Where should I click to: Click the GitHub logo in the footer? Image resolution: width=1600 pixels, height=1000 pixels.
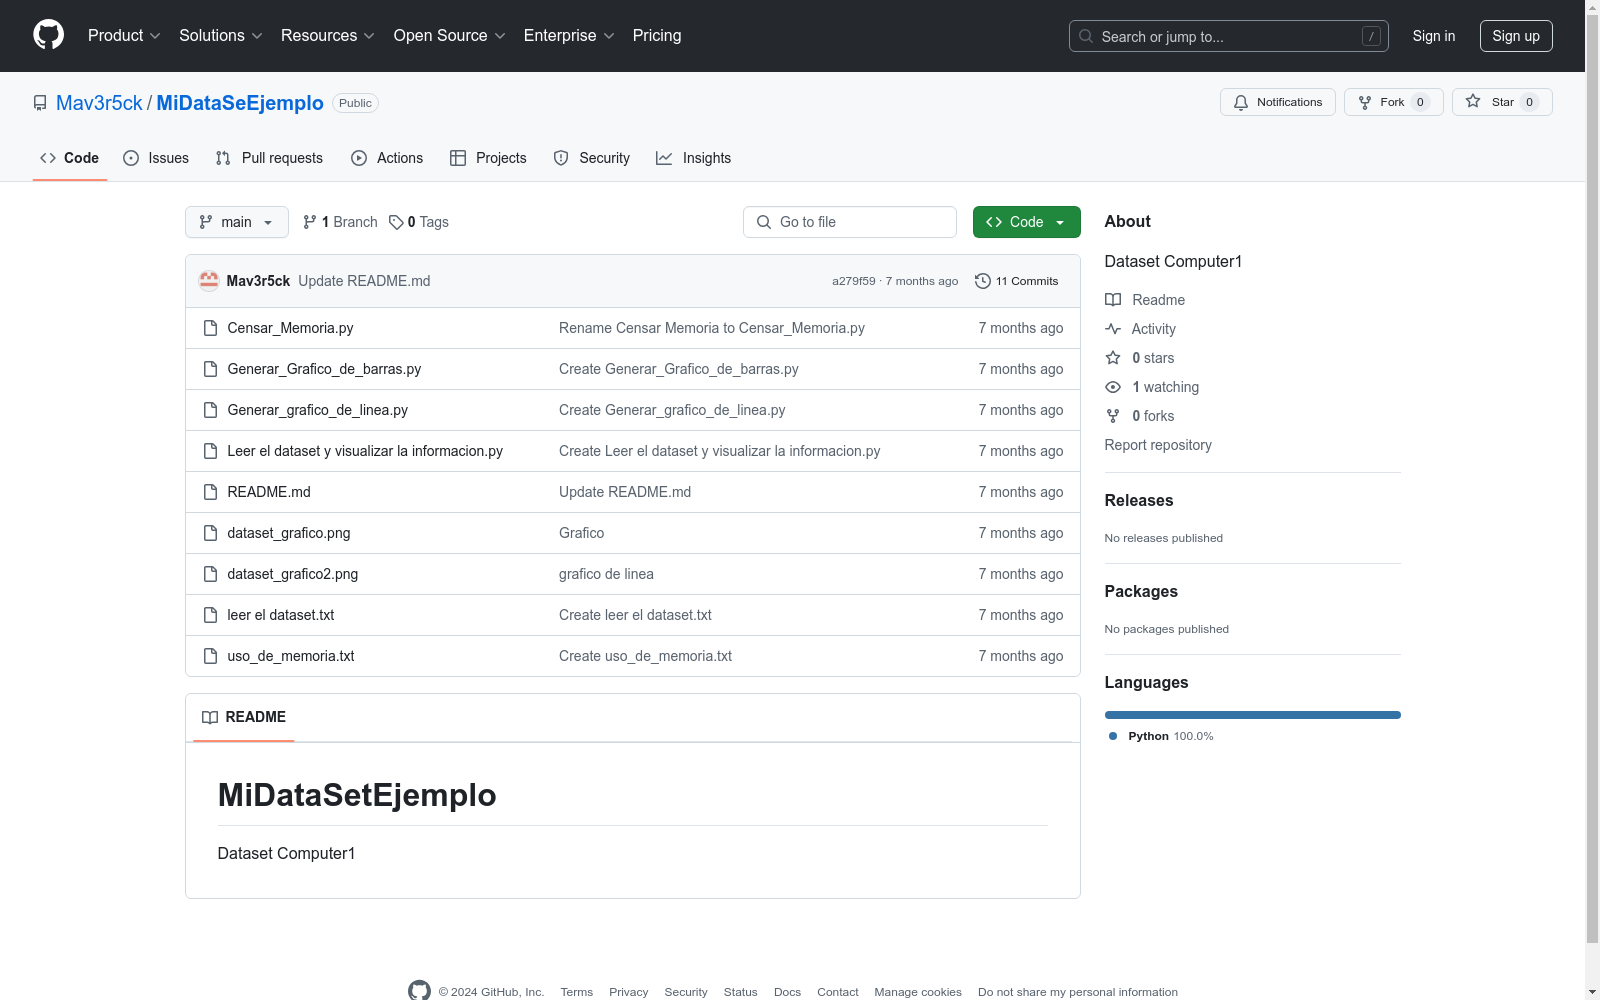(x=419, y=990)
